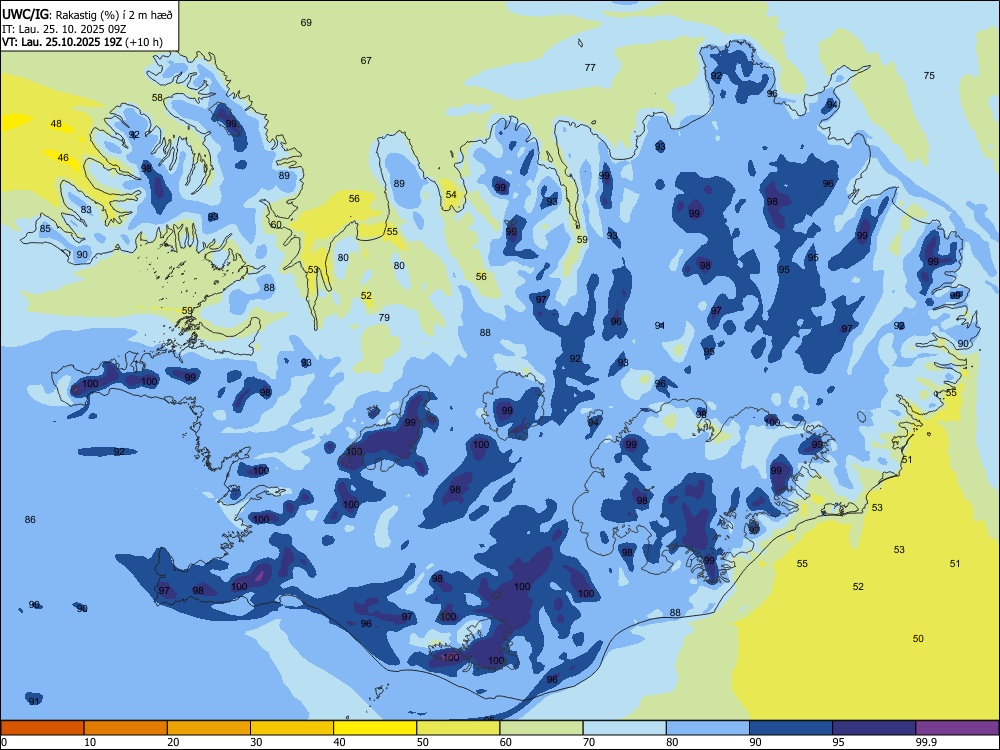This screenshot has width=1000, height=750.
Task: Click the '70' tick label on the color scale
Action: click(x=589, y=742)
